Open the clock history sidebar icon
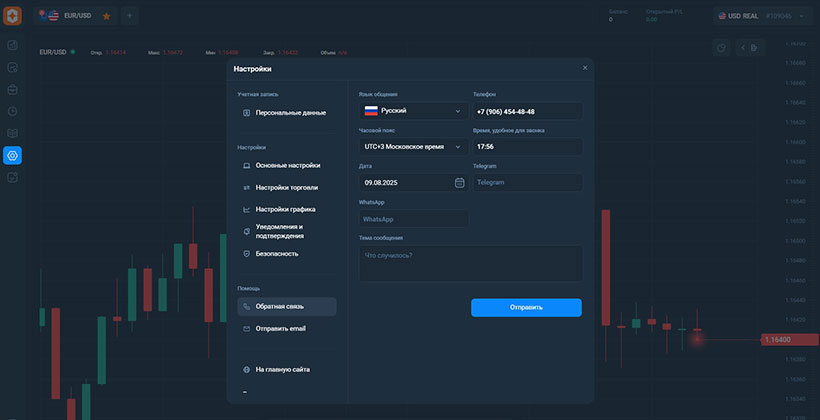The image size is (820, 420). pyautogui.click(x=13, y=111)
